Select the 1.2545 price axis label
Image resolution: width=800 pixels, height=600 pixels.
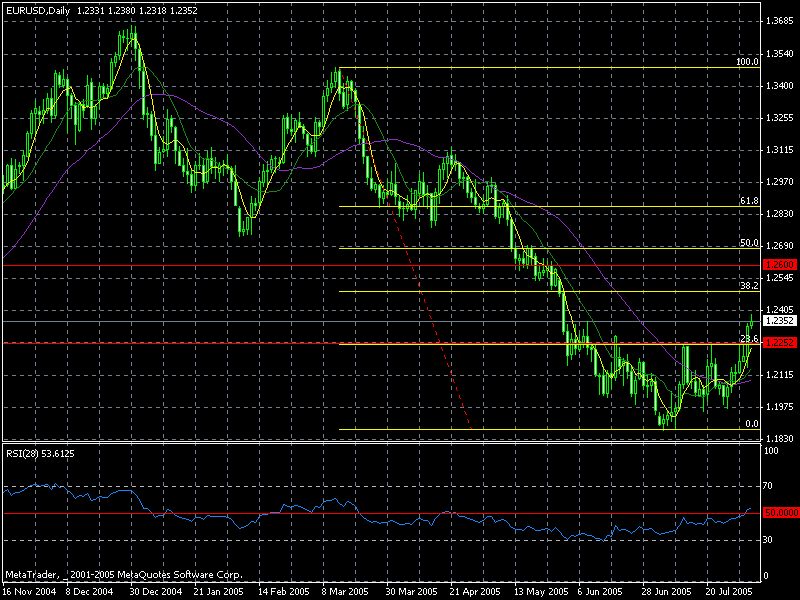tap(780, 278)
